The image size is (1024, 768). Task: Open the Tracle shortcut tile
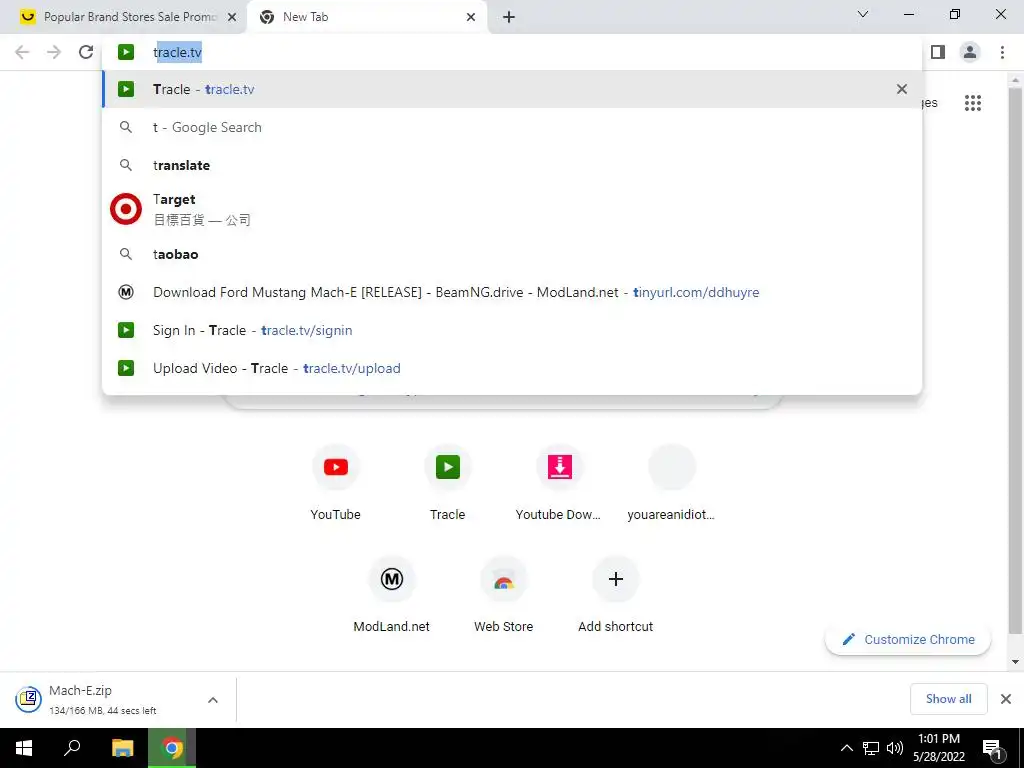[447, 483]
